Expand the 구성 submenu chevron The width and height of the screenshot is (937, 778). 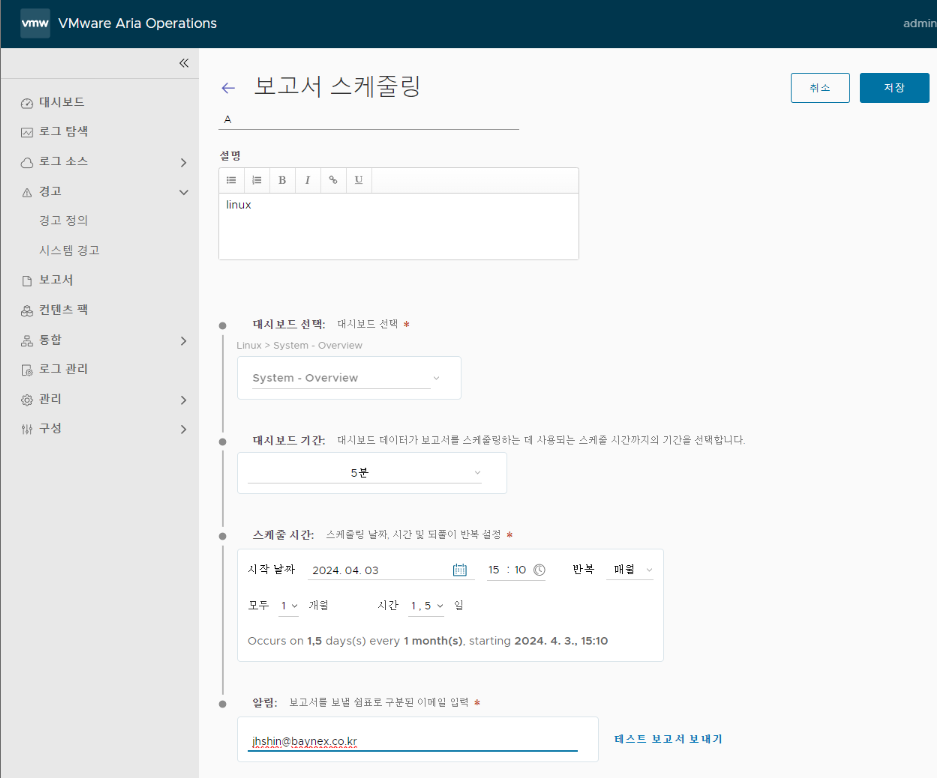click(183, 430)
